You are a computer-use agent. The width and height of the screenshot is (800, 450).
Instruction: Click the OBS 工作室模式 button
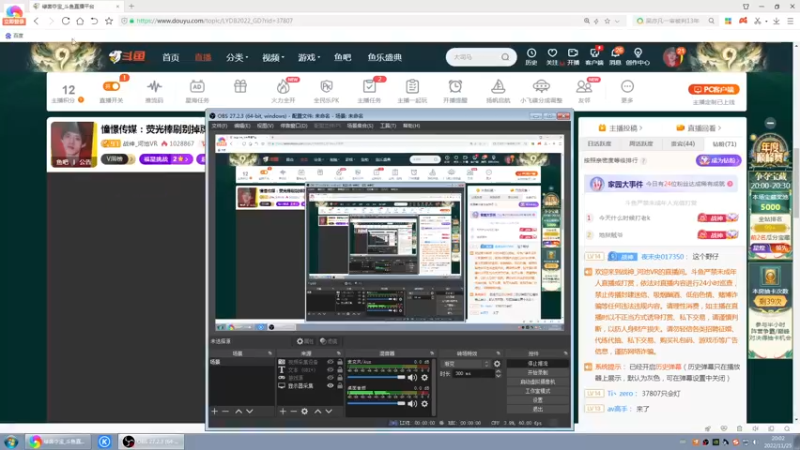[537, 391]
